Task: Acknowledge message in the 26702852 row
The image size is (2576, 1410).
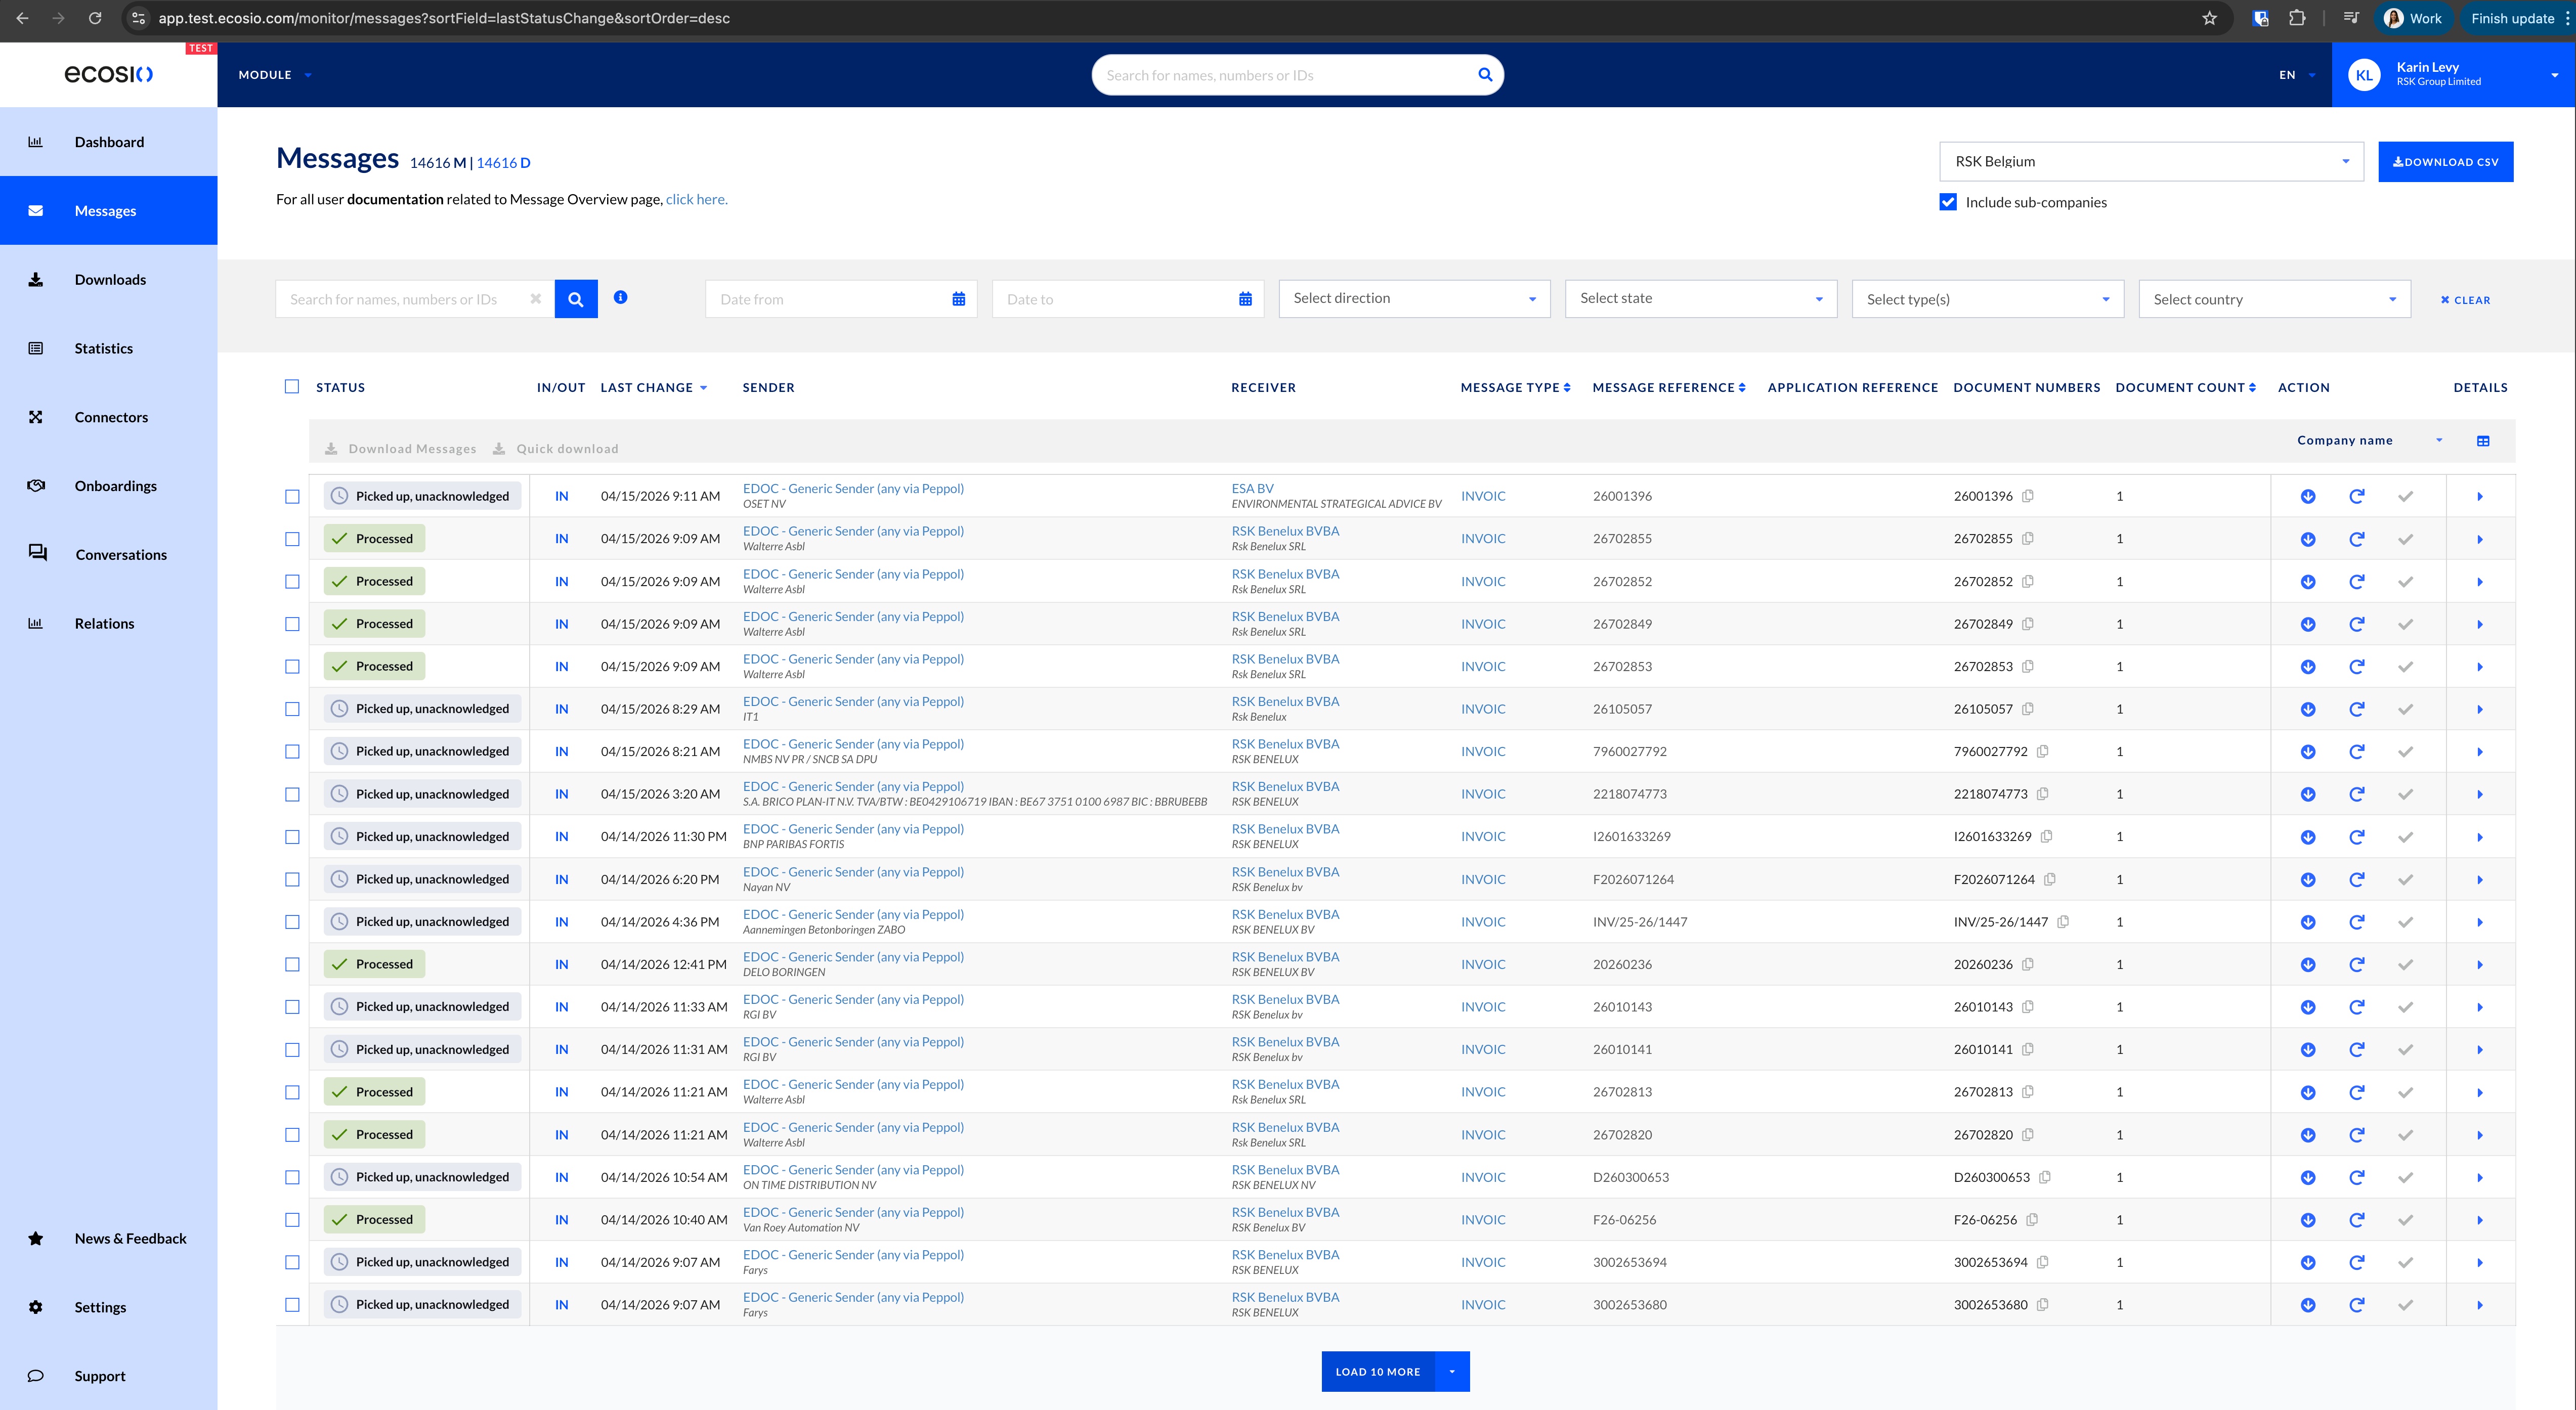Action: 2406,582
